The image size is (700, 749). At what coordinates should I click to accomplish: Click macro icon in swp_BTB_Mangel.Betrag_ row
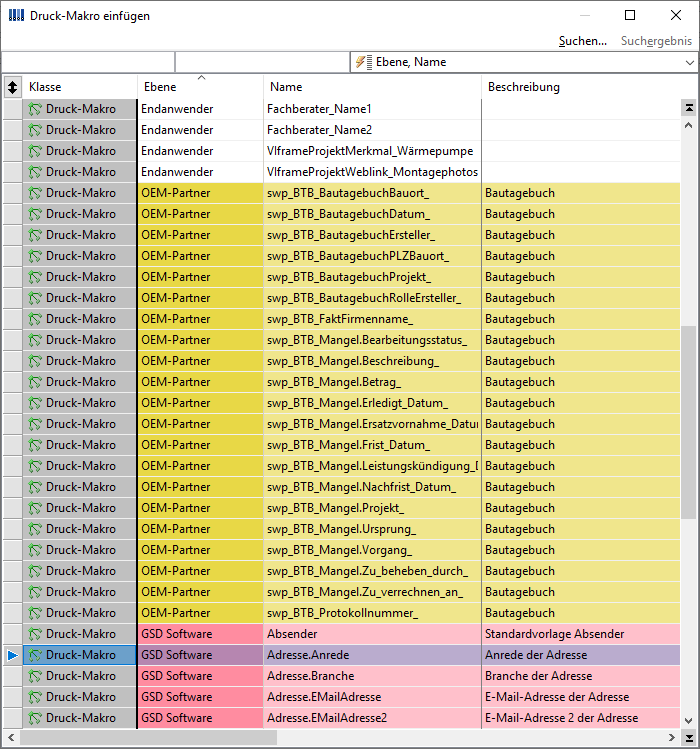[x=35, y=382]
